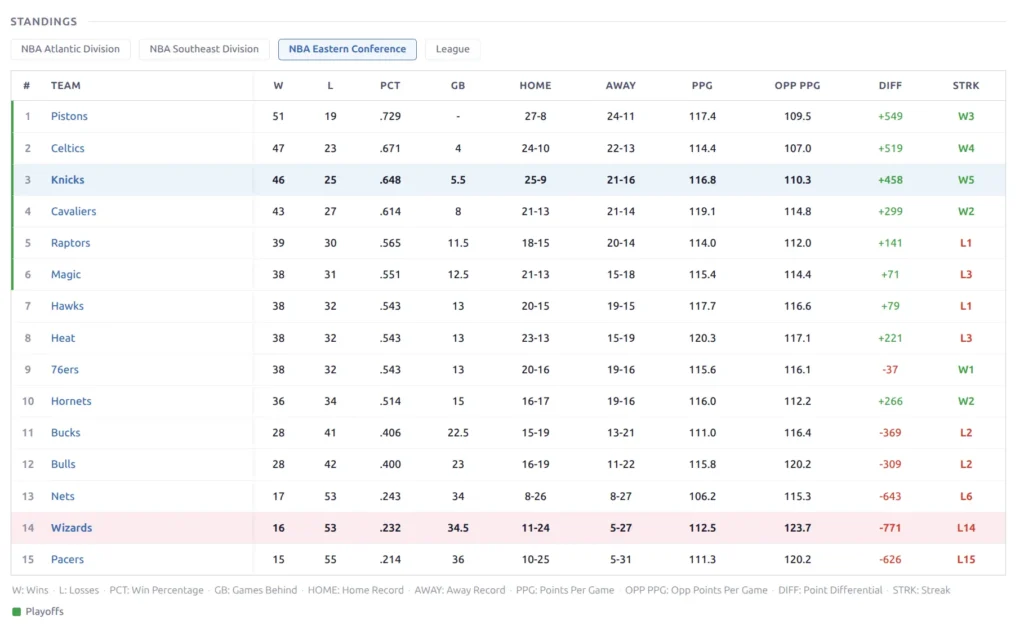Click the Pistons +549 point differential
This screenshot has width=1024, height=638.
pos(890,116)
